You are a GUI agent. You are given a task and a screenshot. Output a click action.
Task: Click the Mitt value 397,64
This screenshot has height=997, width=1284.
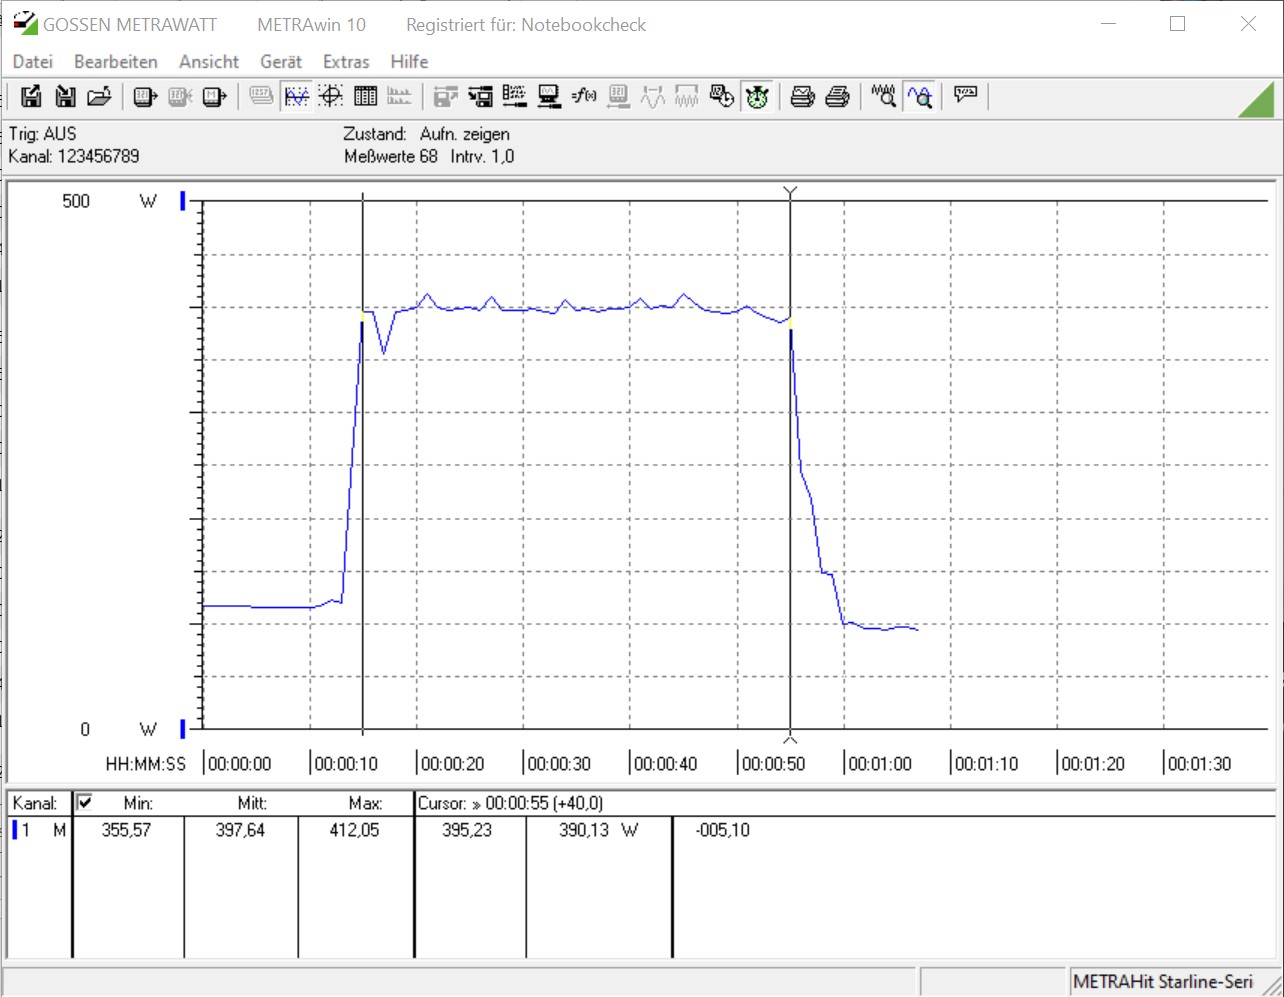[x=240, y=830]
